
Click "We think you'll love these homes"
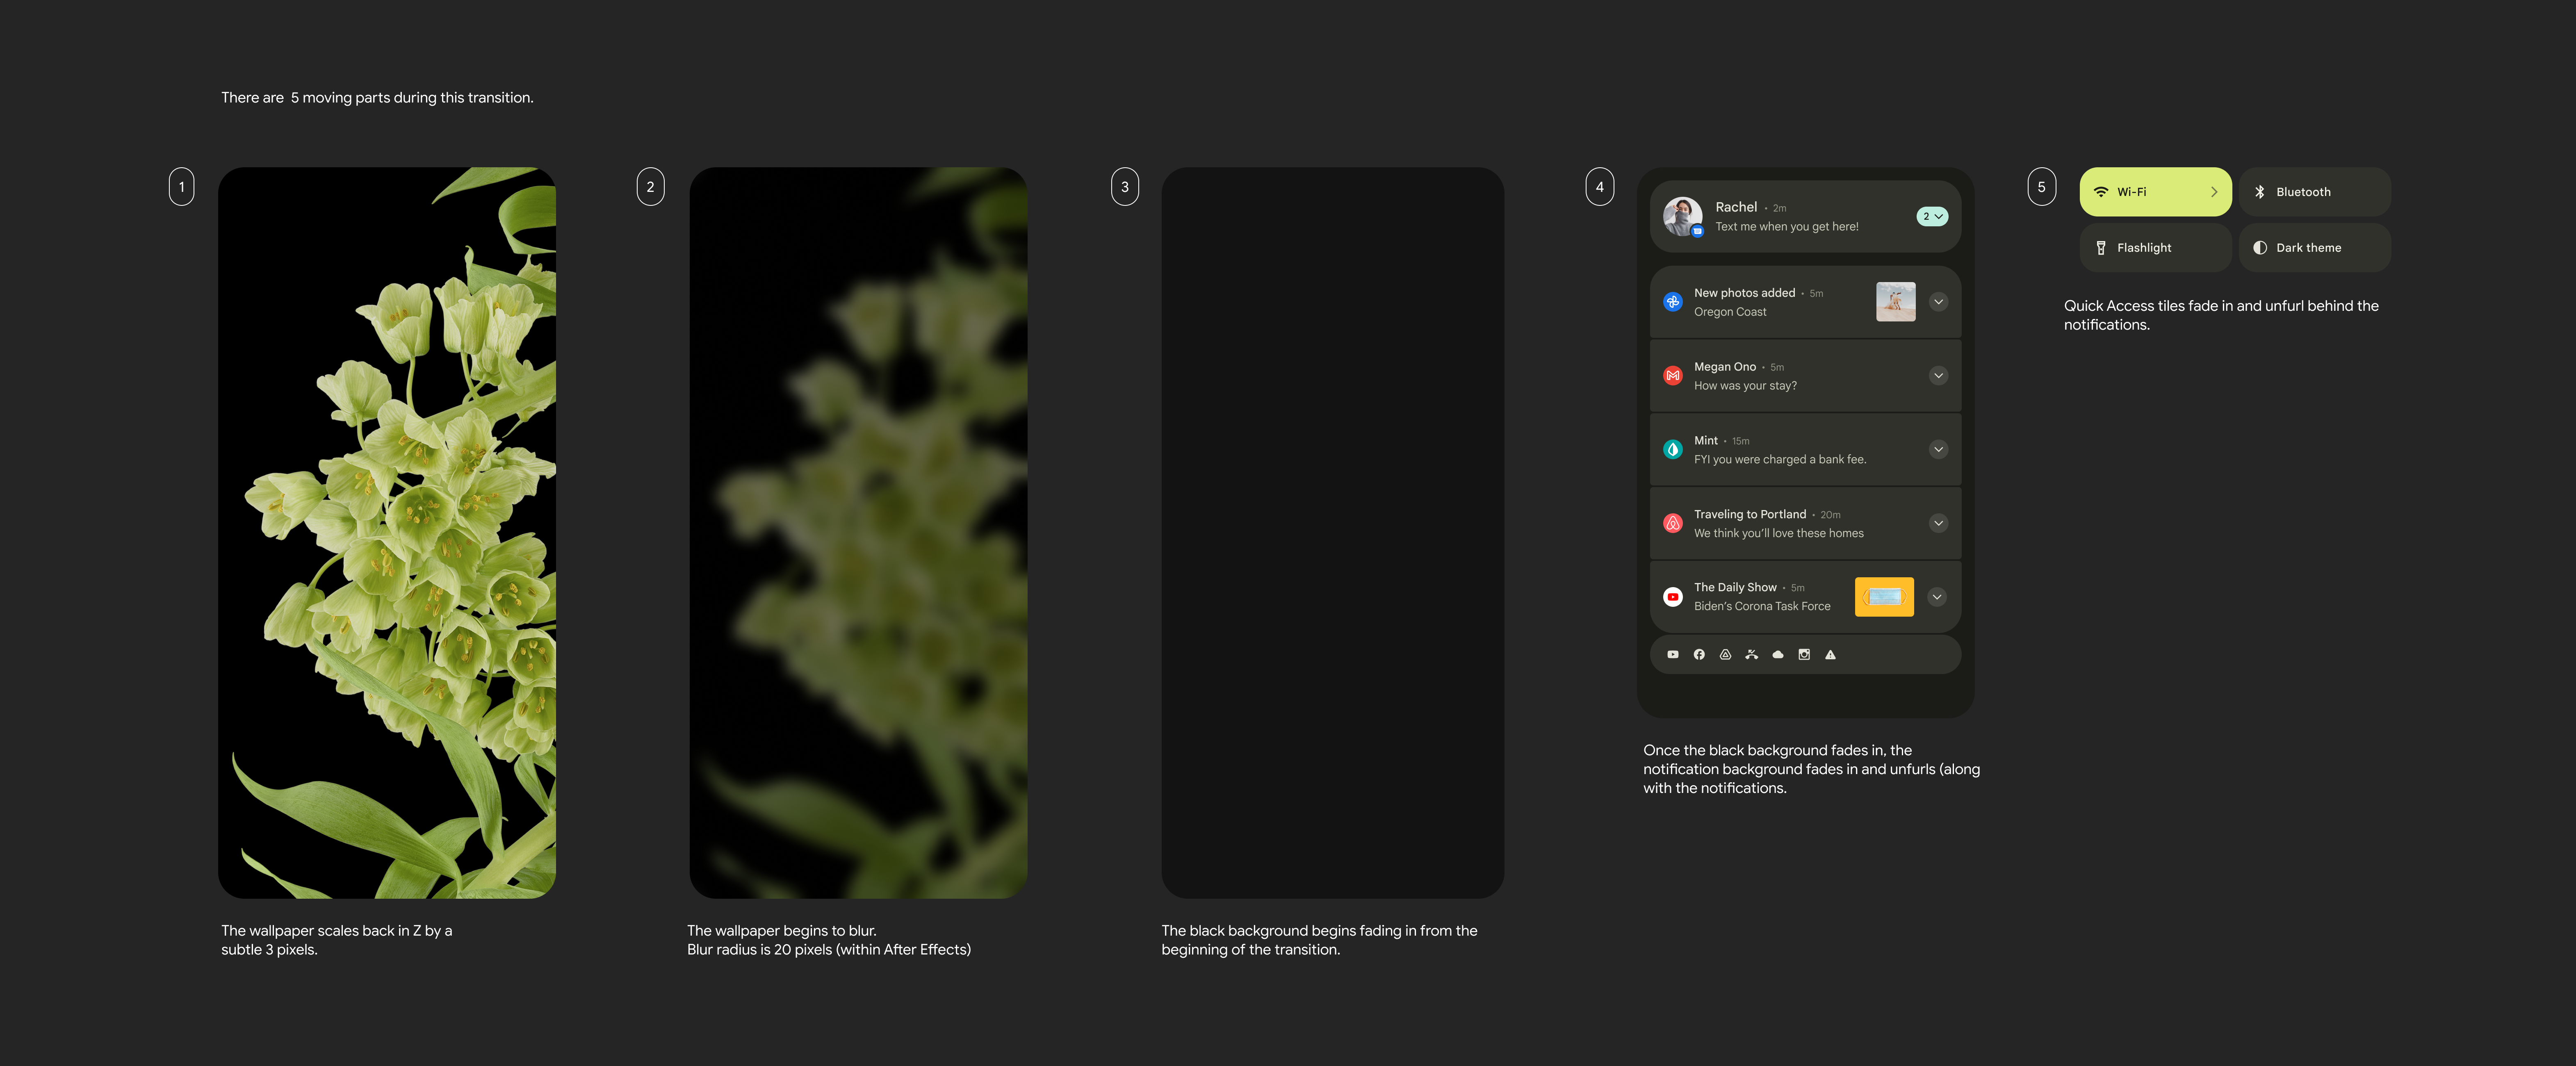1779,534
